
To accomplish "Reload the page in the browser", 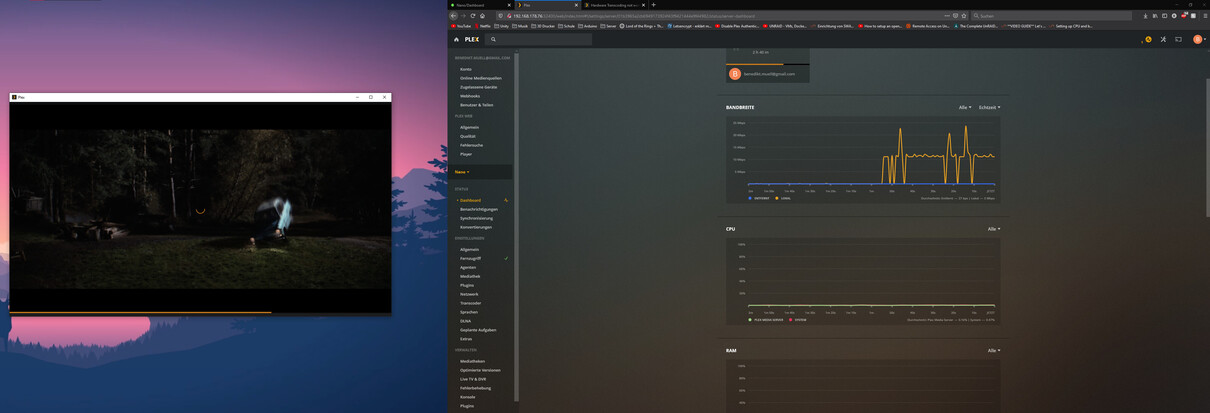I will pyautogui.click(x=473, y=16).
